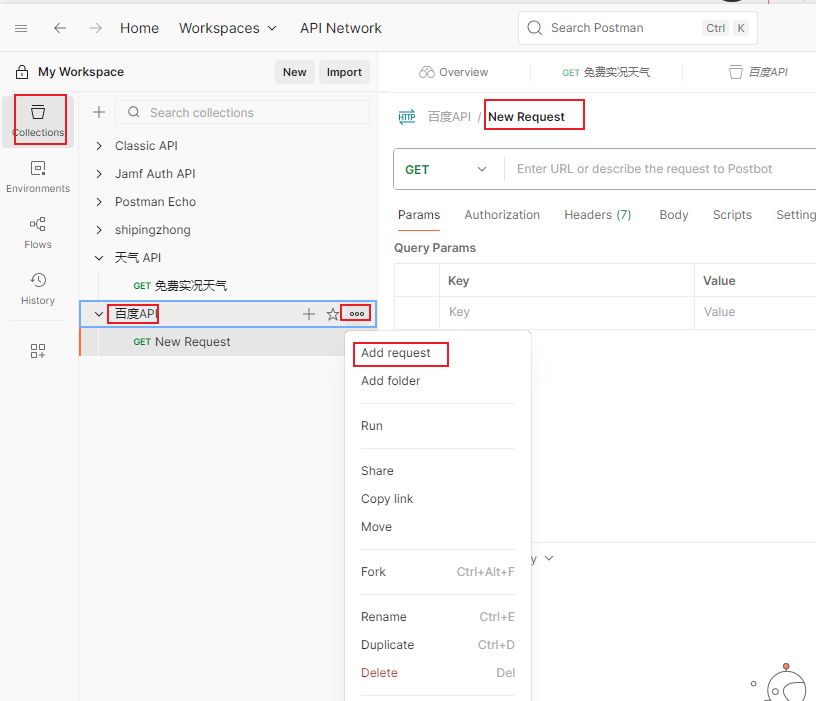Click the back navigation arrow
Screen dimensions: 816x701
click(x=60, y=28)
